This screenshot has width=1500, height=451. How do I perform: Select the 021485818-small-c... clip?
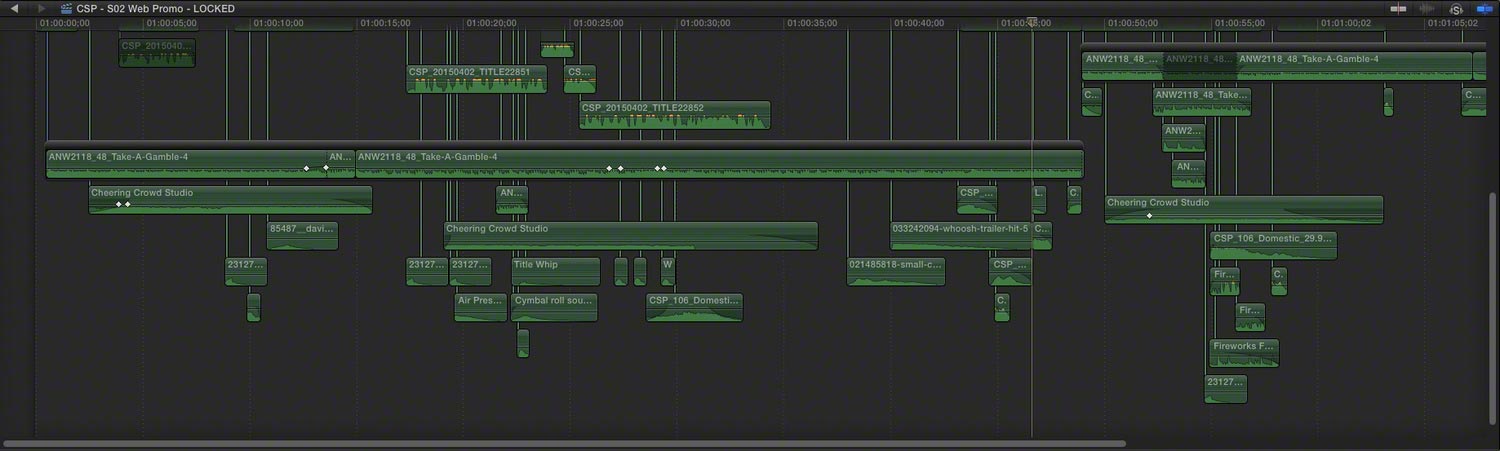point(896,271)
